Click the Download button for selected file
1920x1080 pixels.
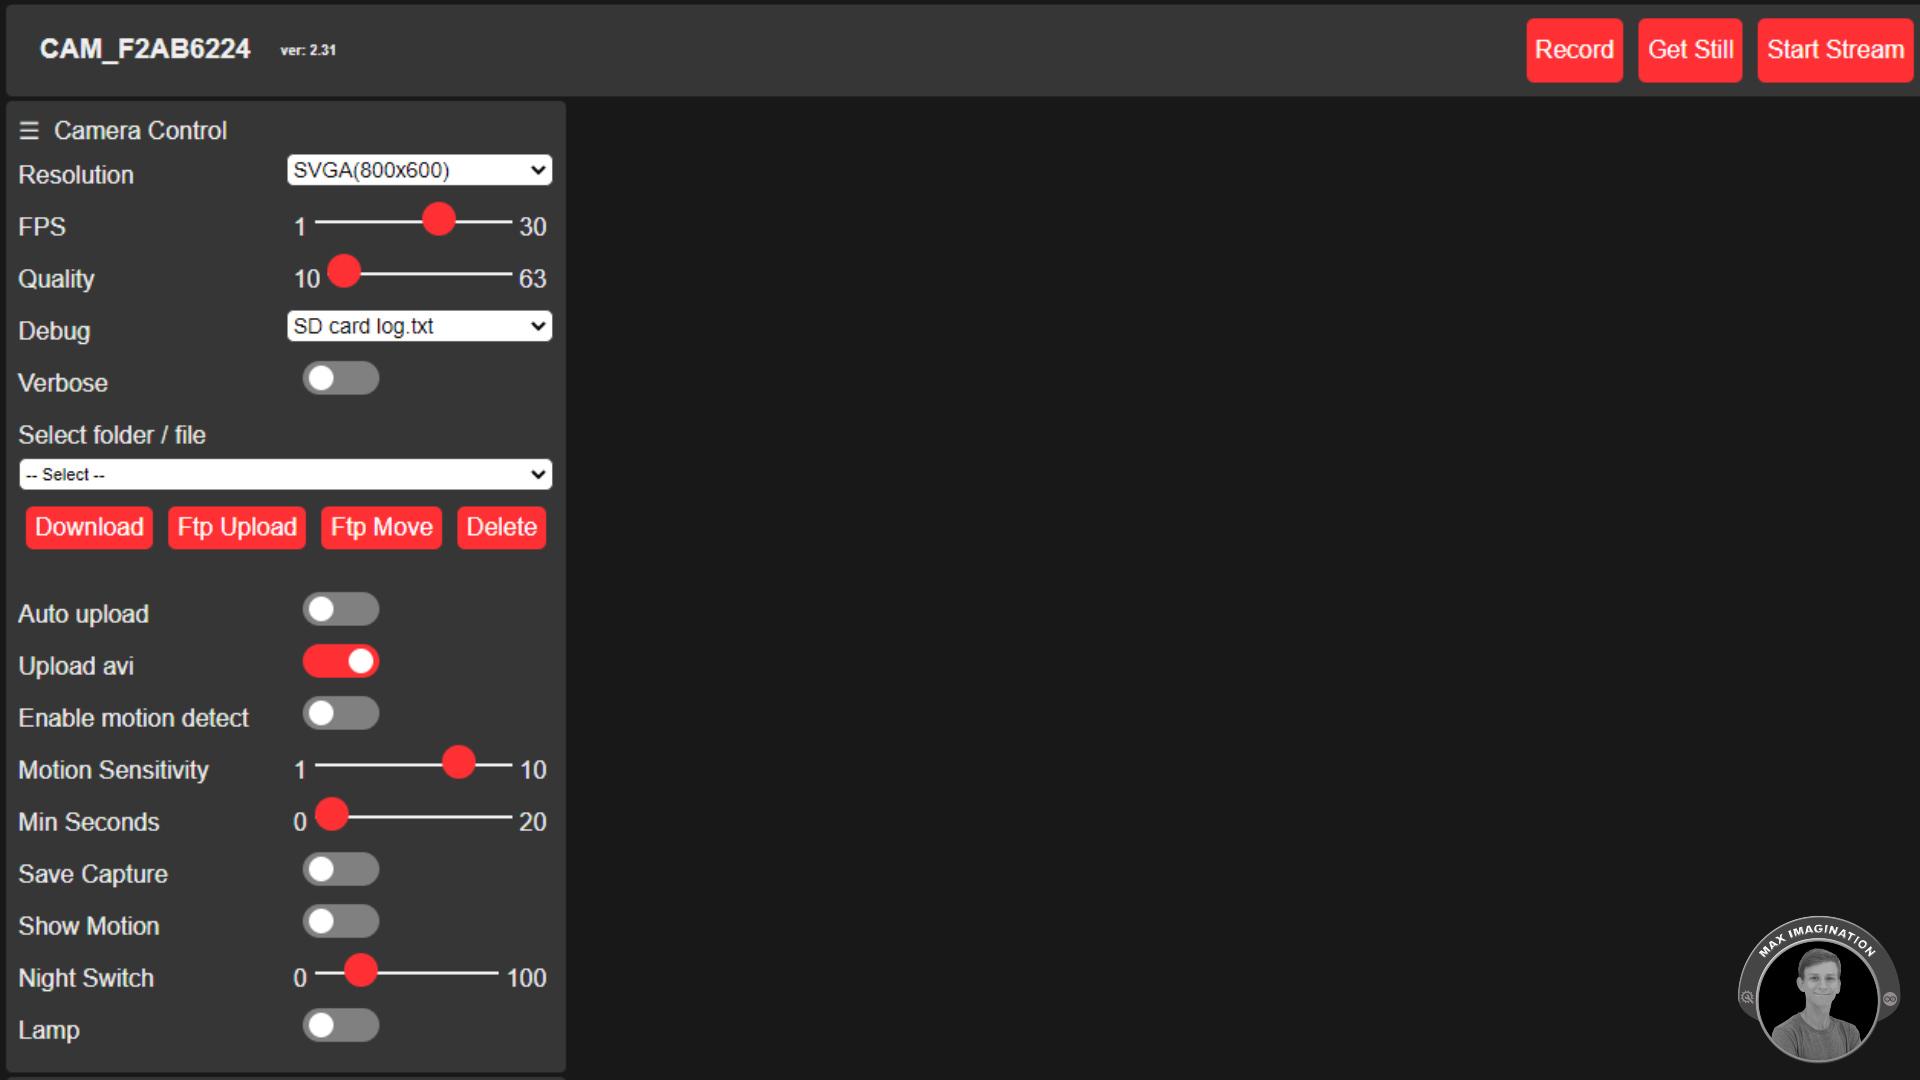pyautogui.click(x=88, y=526)
